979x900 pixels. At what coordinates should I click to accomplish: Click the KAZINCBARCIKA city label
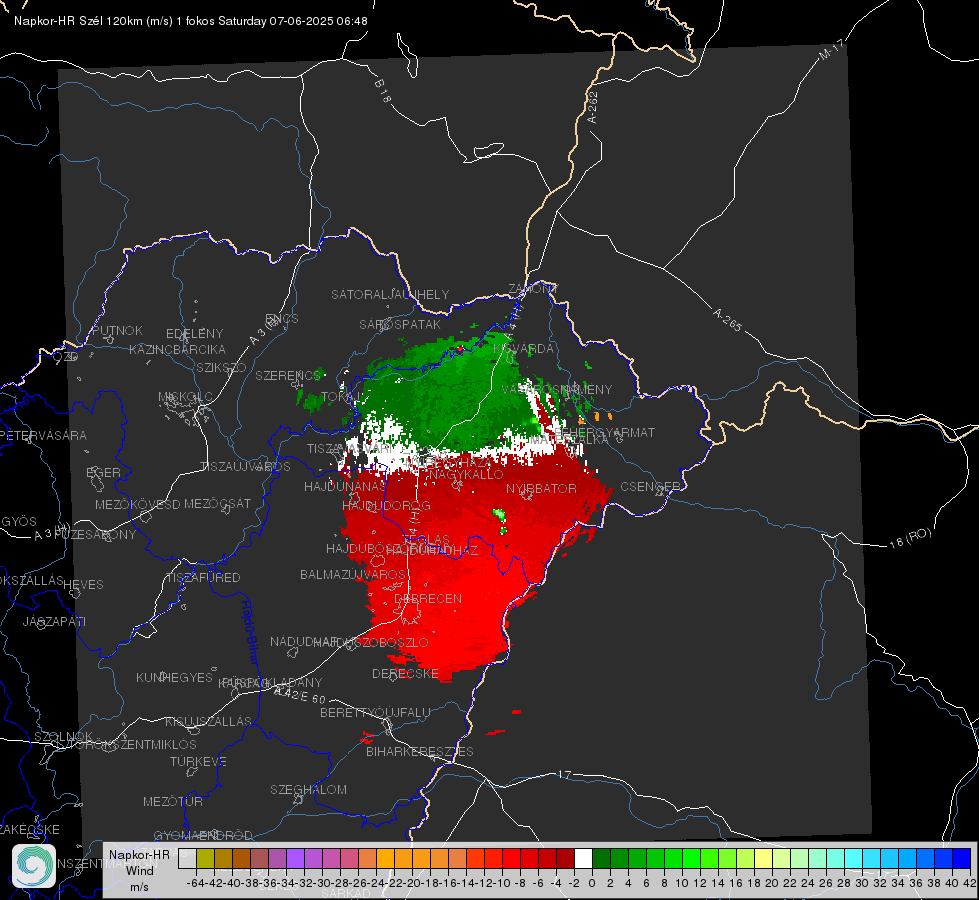pos(177,349)
